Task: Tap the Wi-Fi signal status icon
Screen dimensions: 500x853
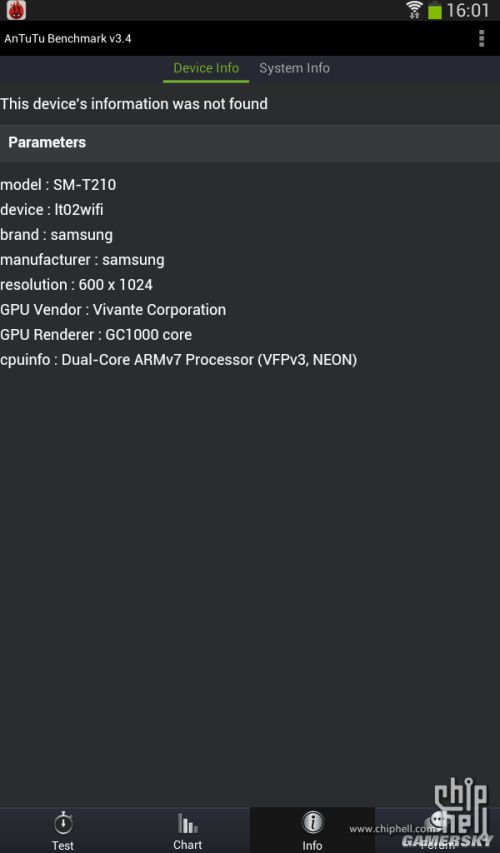Action: coord(414,9)
